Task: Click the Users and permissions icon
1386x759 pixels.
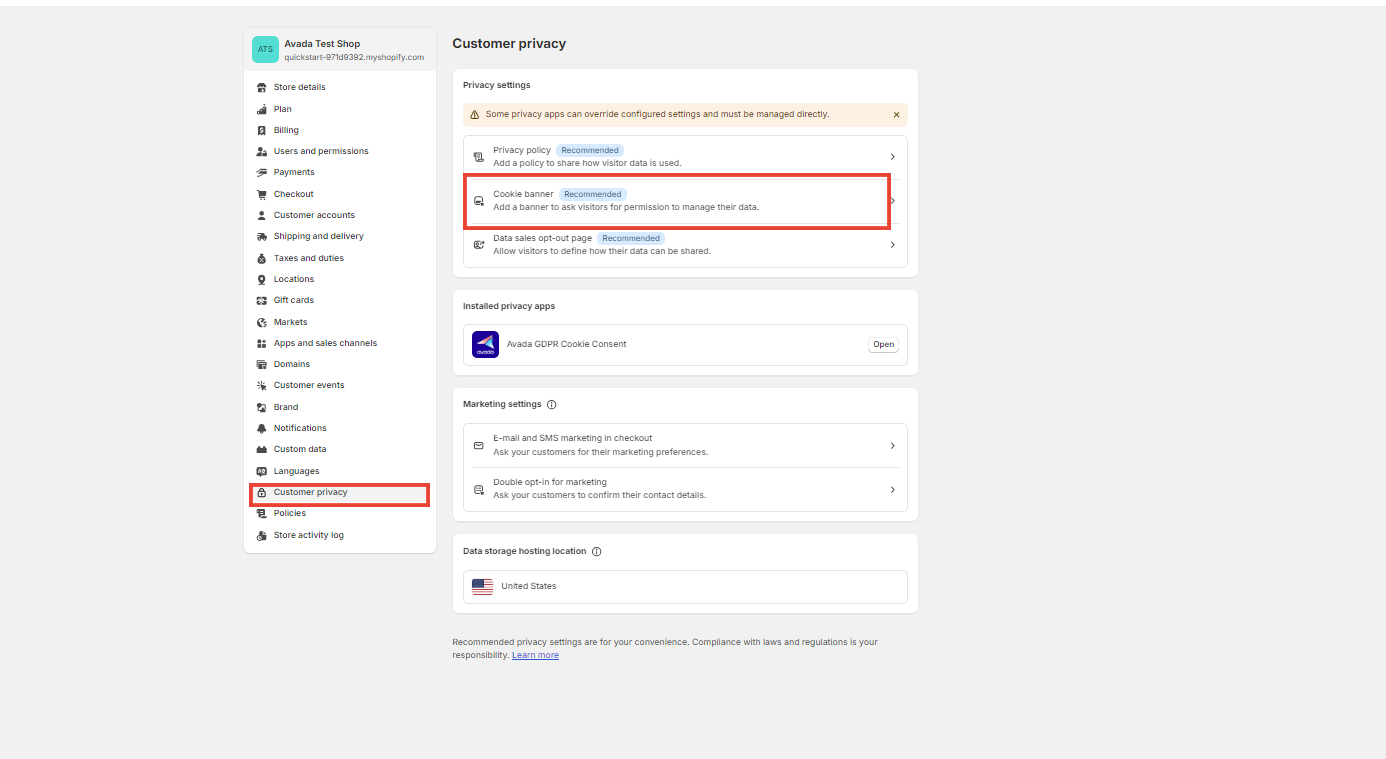Action: click(x=262, y=151)
